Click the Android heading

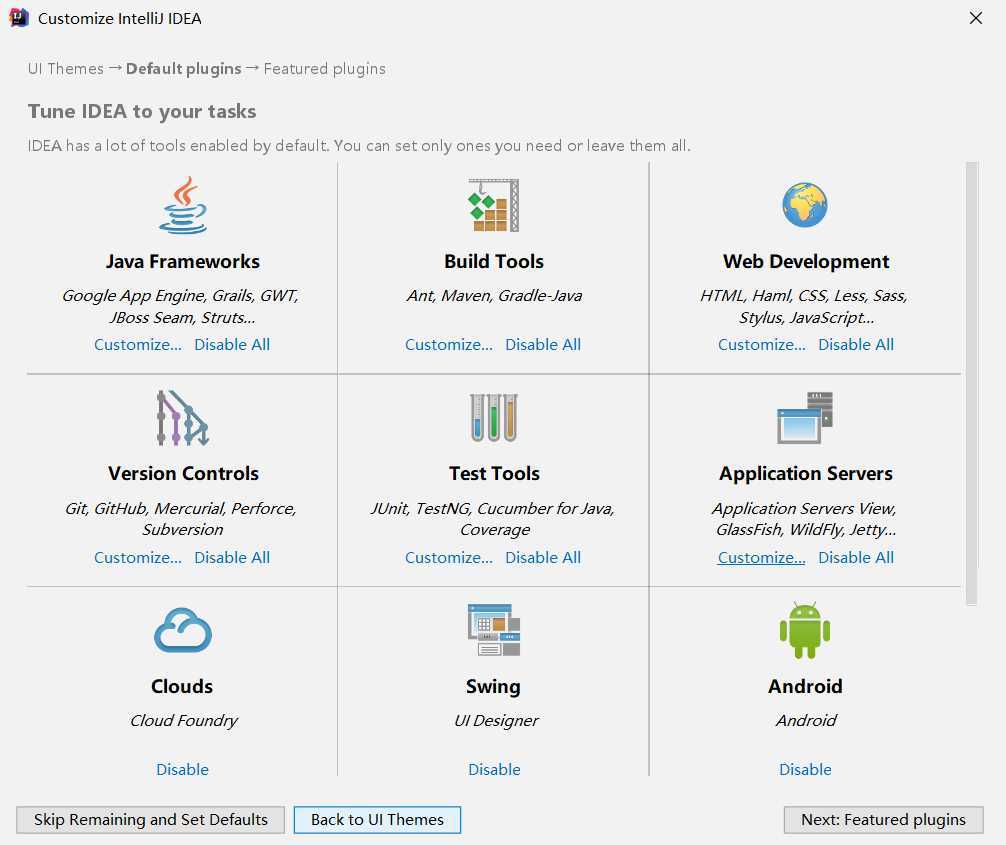(x=805, y=687)
